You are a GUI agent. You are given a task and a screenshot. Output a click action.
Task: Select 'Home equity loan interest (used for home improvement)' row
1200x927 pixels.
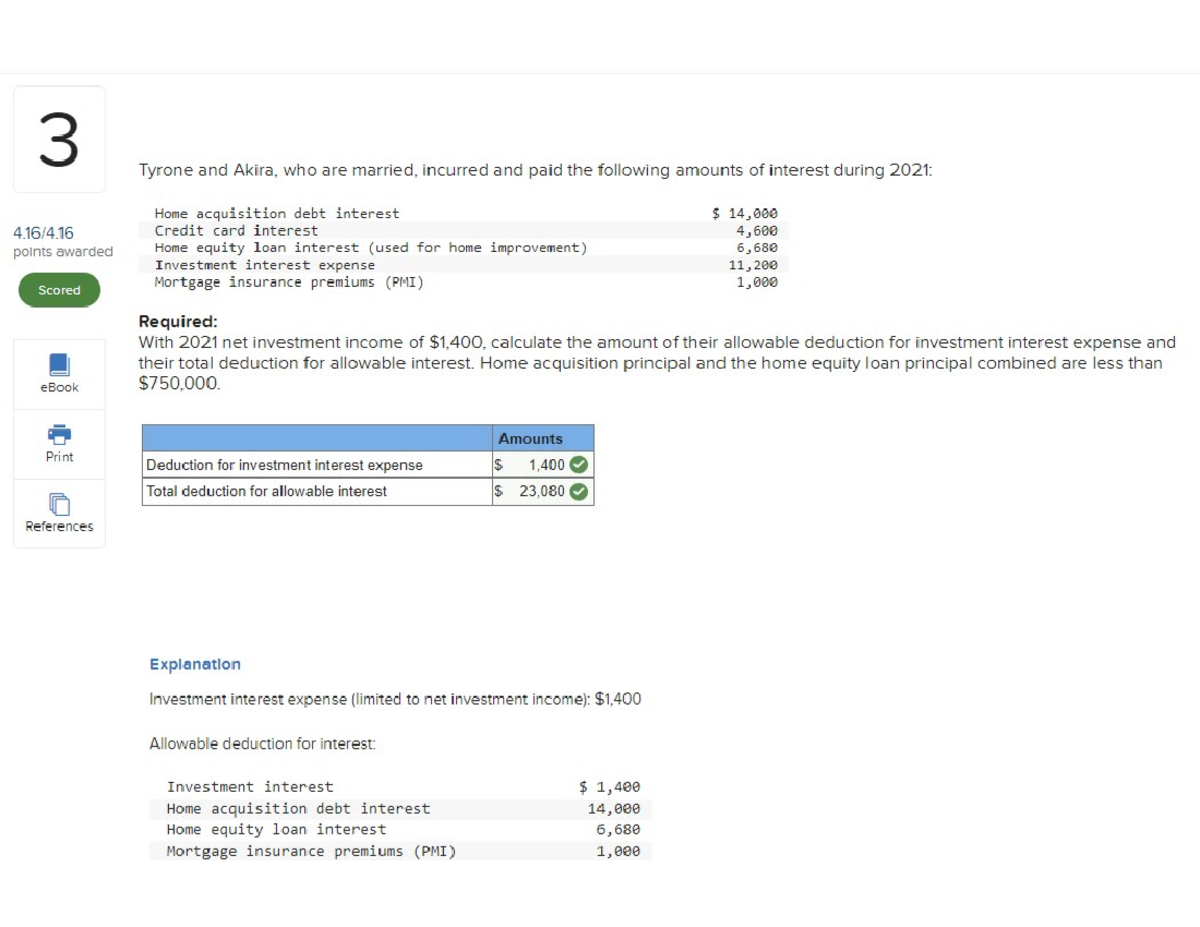370,247
